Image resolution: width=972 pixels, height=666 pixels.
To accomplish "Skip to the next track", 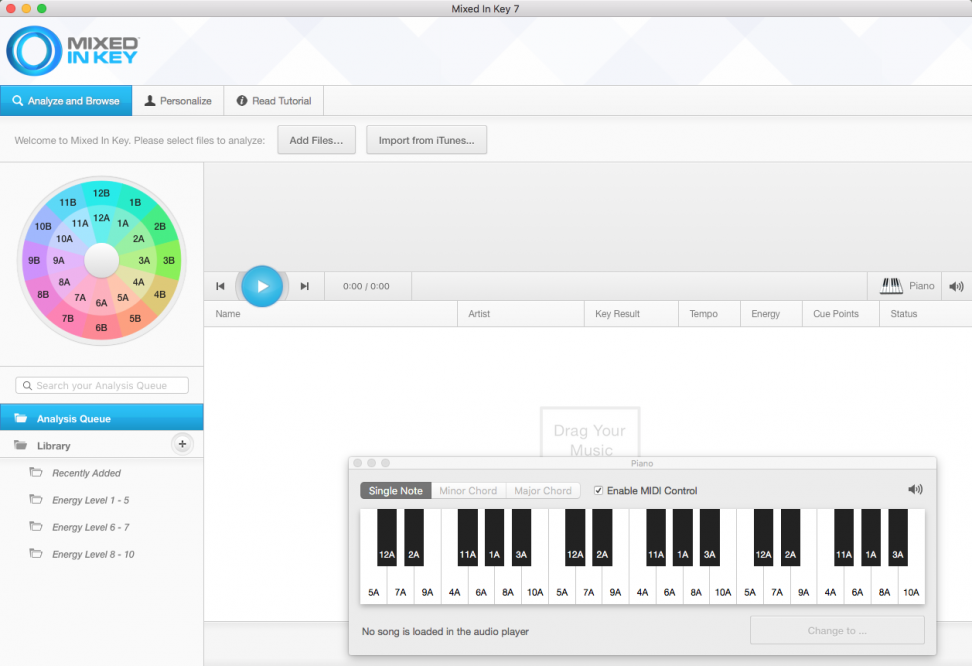I will pos(305,287).
